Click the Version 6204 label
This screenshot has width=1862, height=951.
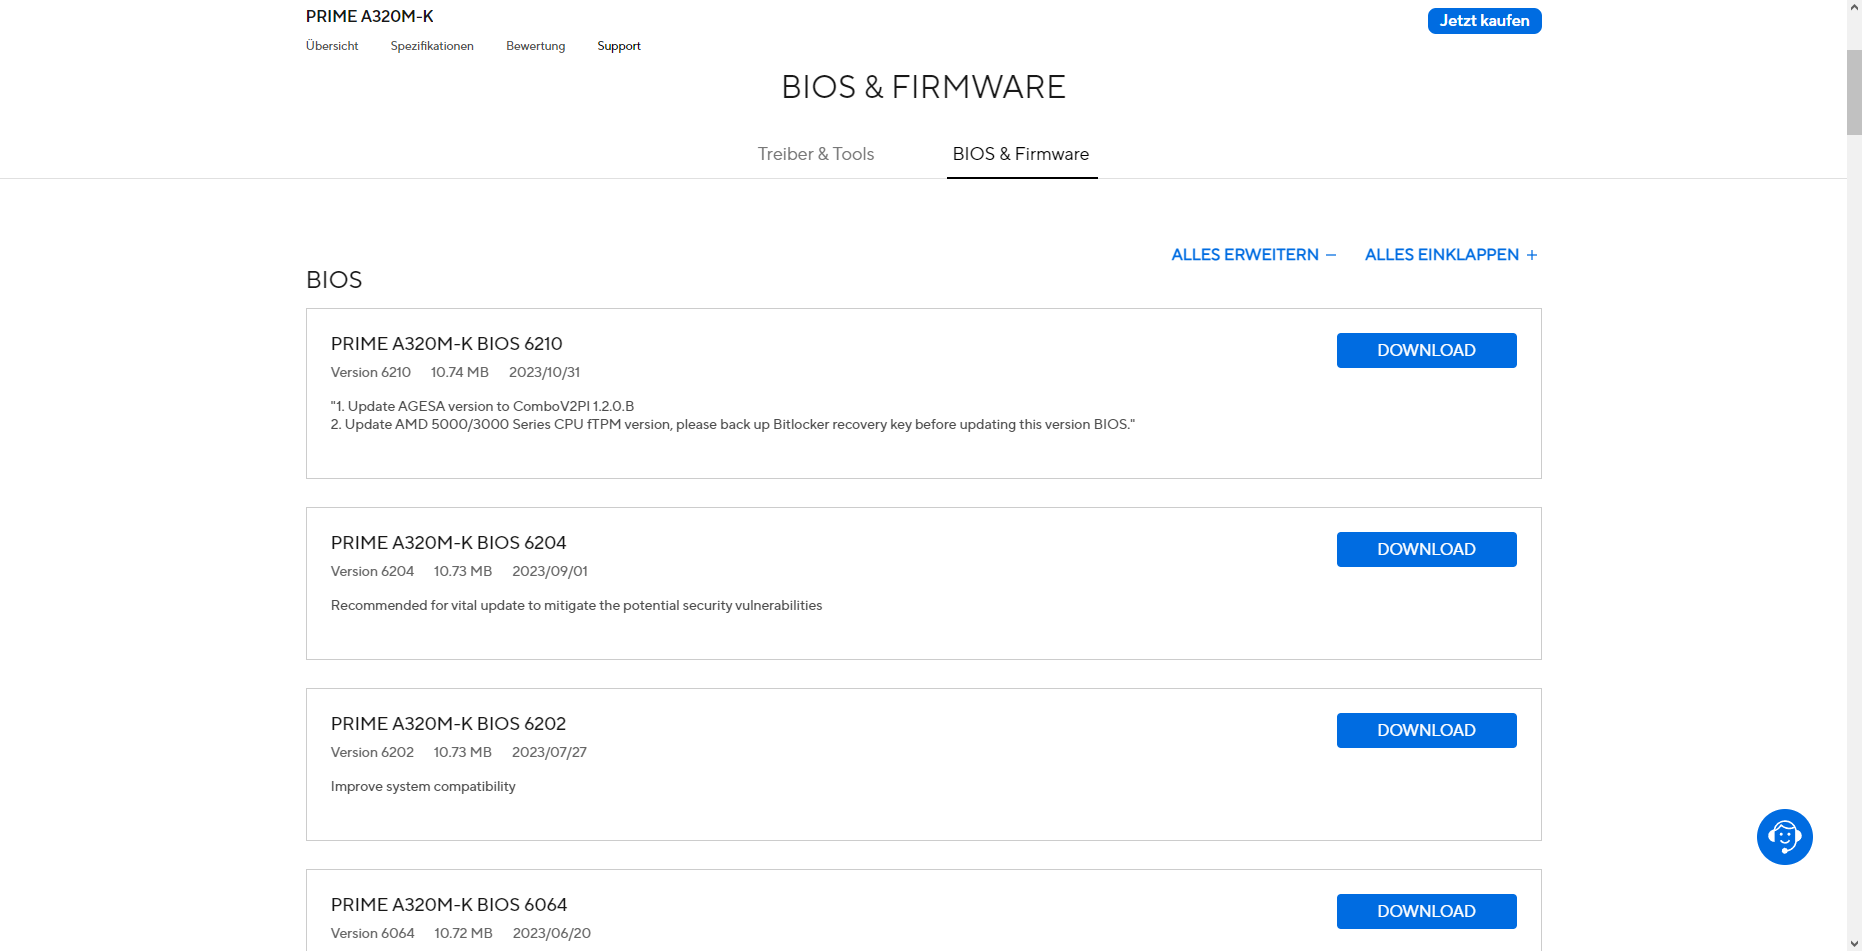tap(372, 571)
